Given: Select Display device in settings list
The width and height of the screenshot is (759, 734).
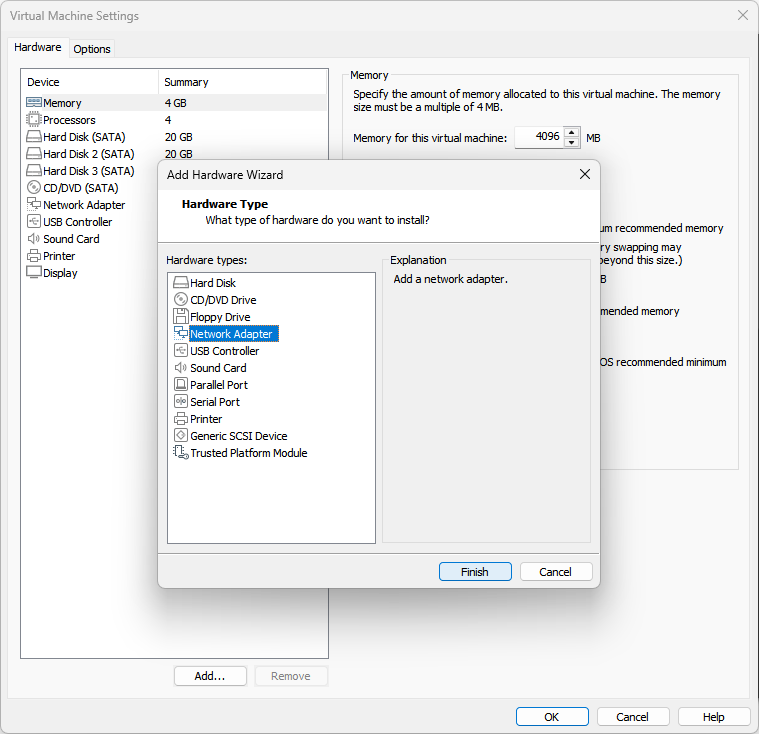Looking at the screenshot, I should pyautogui.click(x=60, y=273).
